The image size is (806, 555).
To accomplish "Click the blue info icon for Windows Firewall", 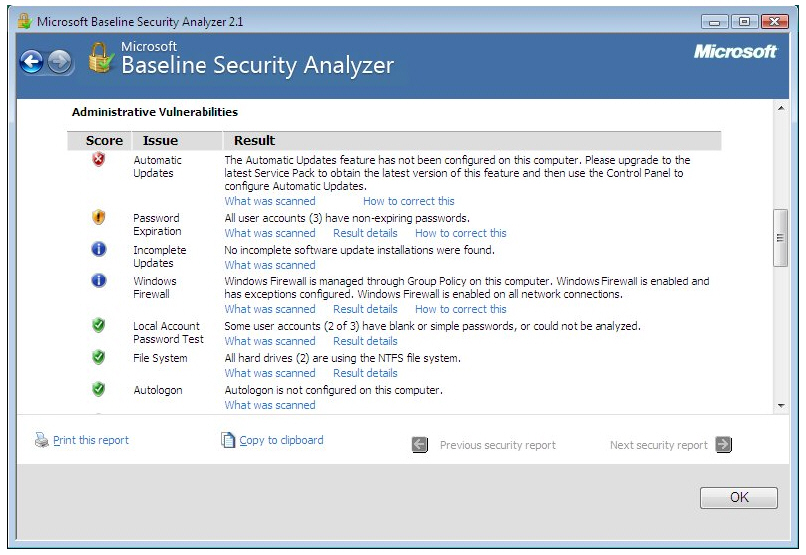I will [99, 281].
